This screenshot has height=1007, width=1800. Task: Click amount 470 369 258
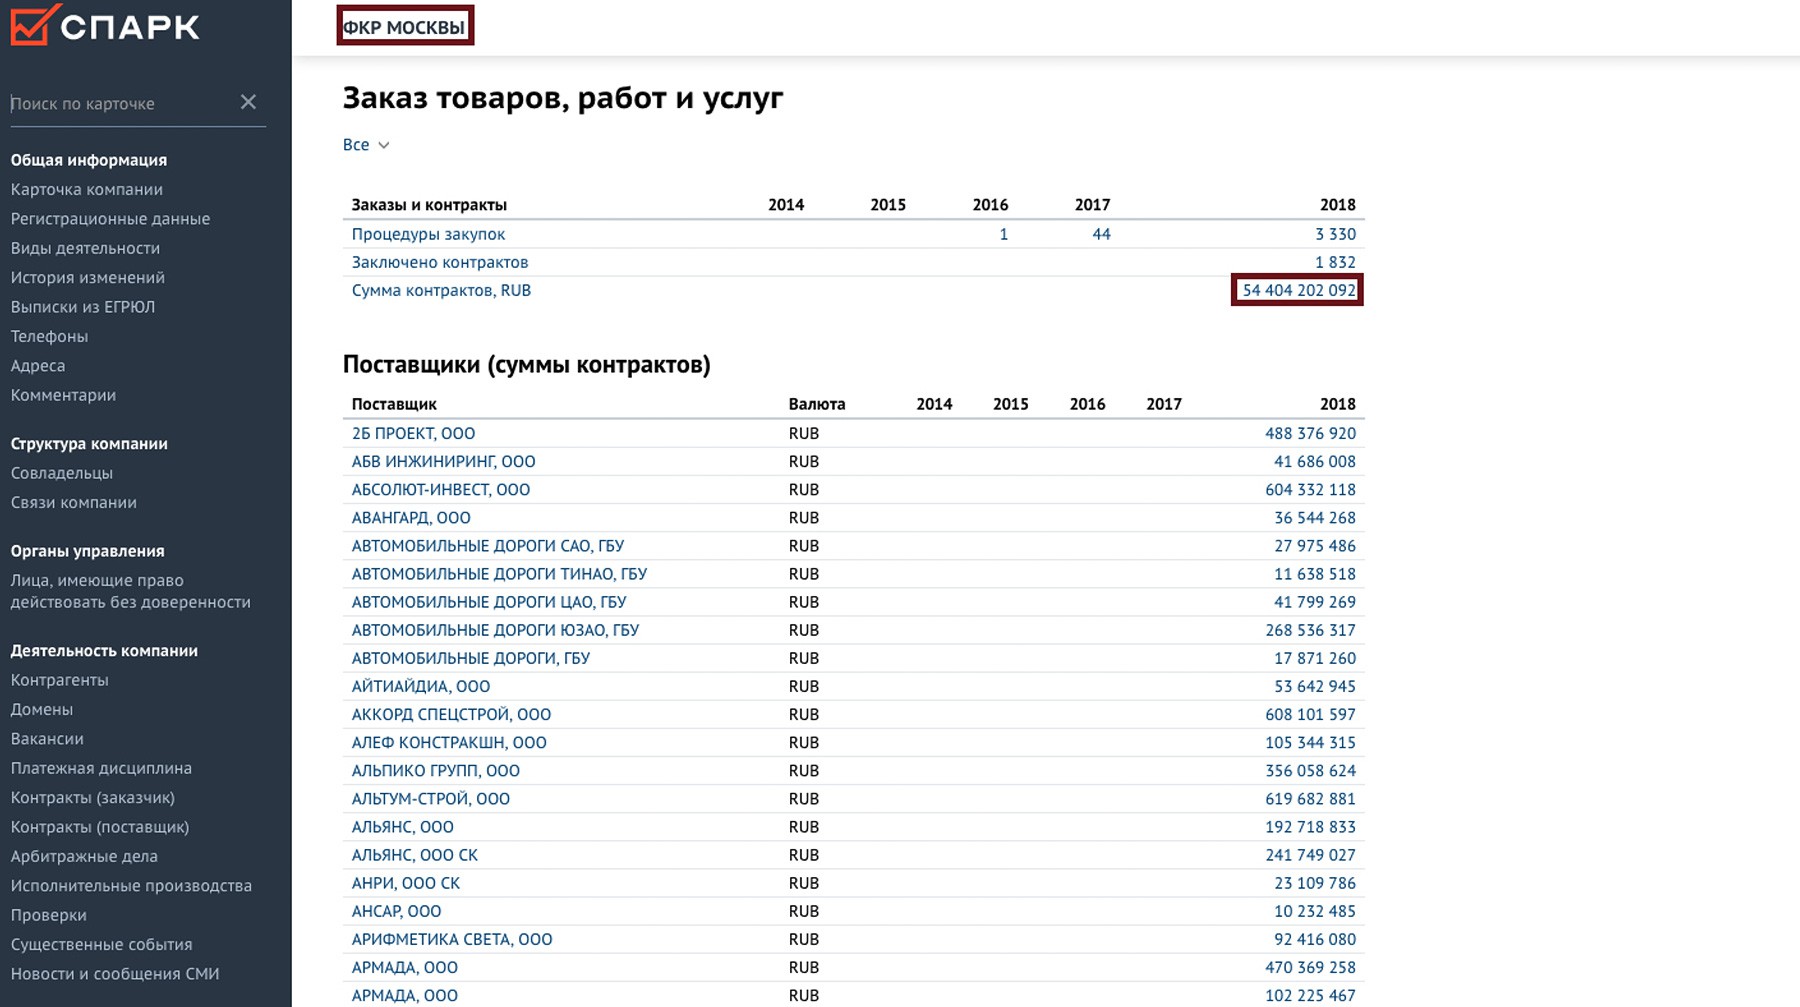click(1310, 967)
